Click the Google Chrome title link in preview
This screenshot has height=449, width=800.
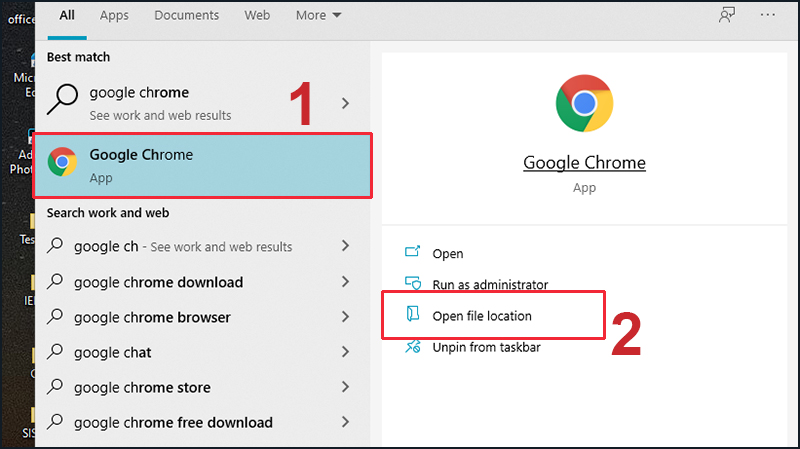584,163
